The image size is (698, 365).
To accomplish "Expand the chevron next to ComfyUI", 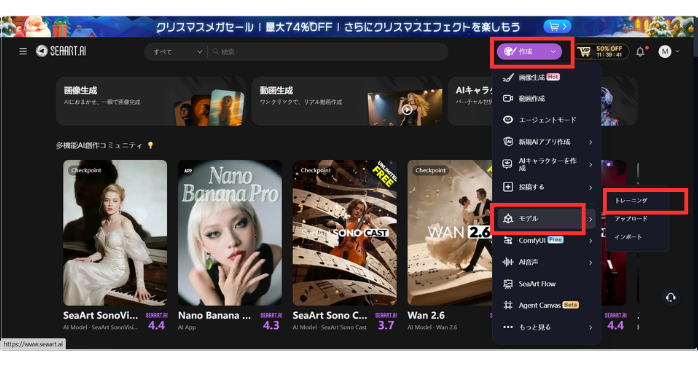I will coord(591,241).
